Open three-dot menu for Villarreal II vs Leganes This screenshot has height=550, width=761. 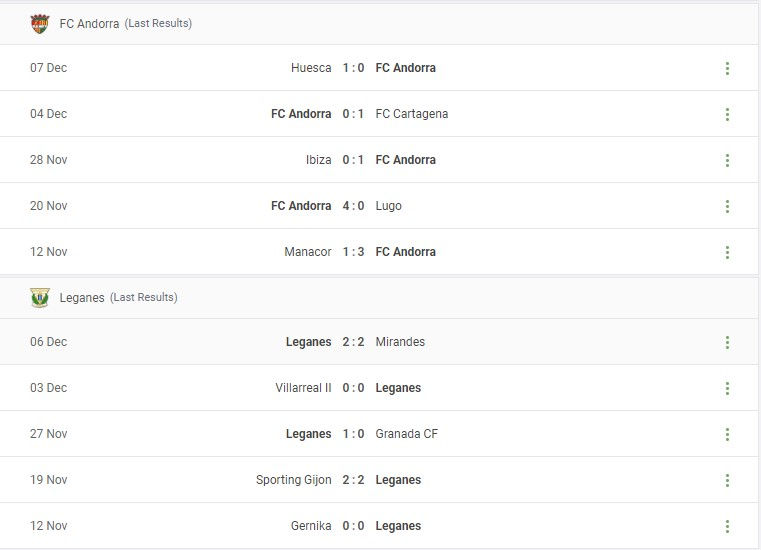[727, 388]
